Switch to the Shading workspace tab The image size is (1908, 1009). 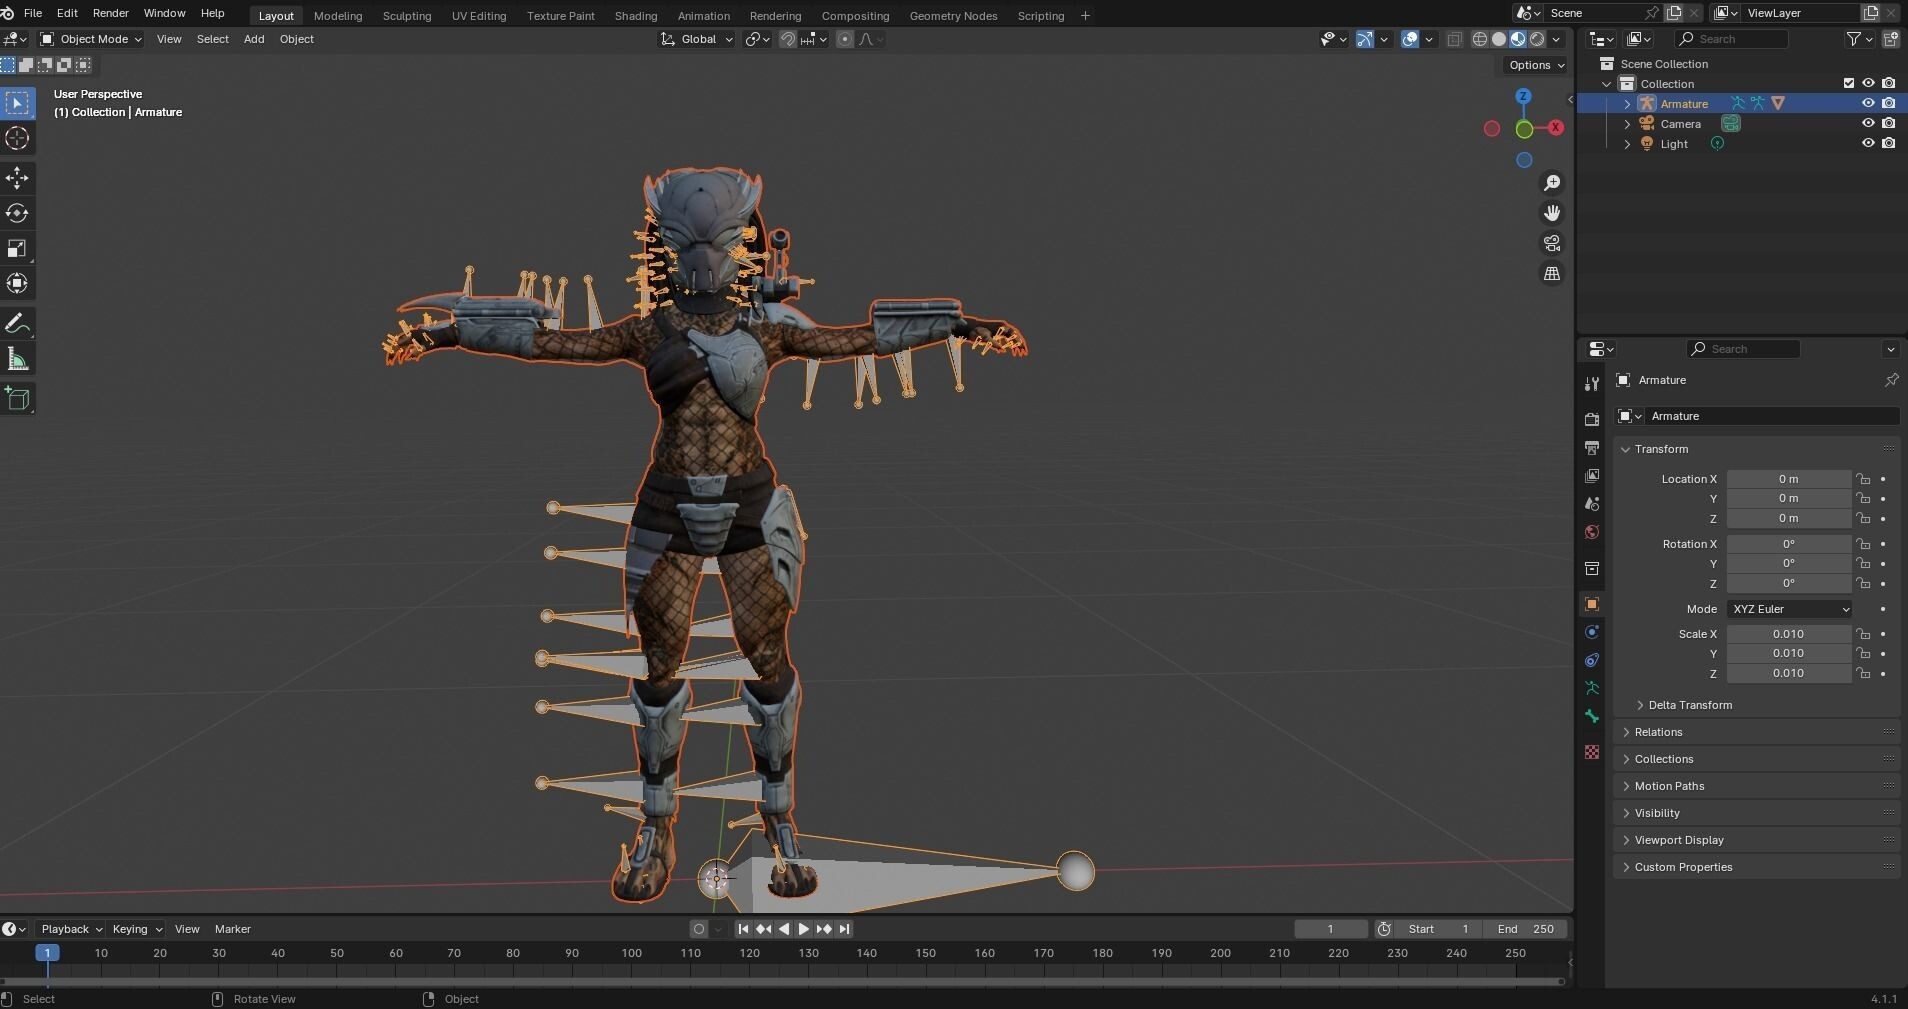(x=635, y=16)
